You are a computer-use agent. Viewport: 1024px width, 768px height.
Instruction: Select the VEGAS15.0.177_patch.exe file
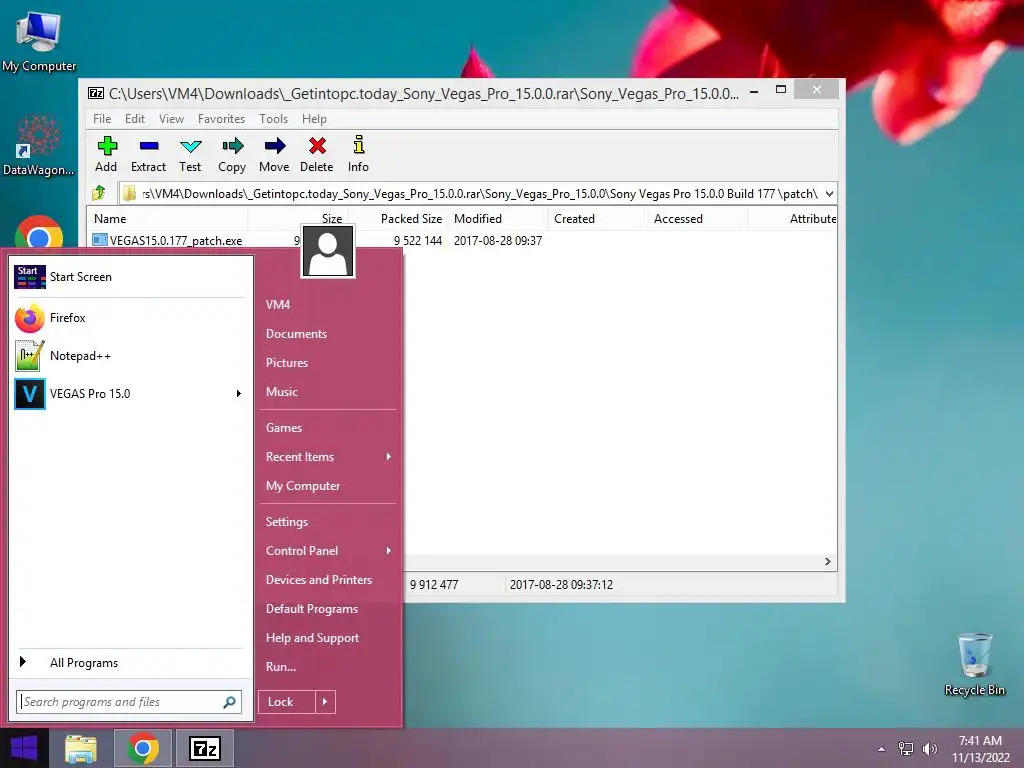[167, 240]
